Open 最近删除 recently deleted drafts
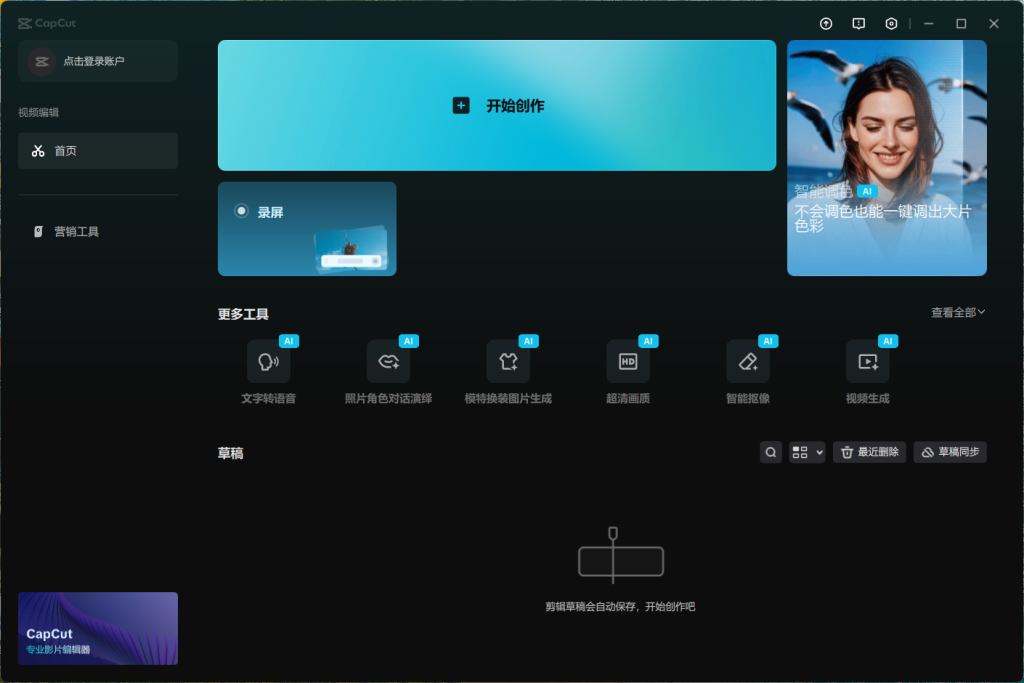 click(869, 452)
